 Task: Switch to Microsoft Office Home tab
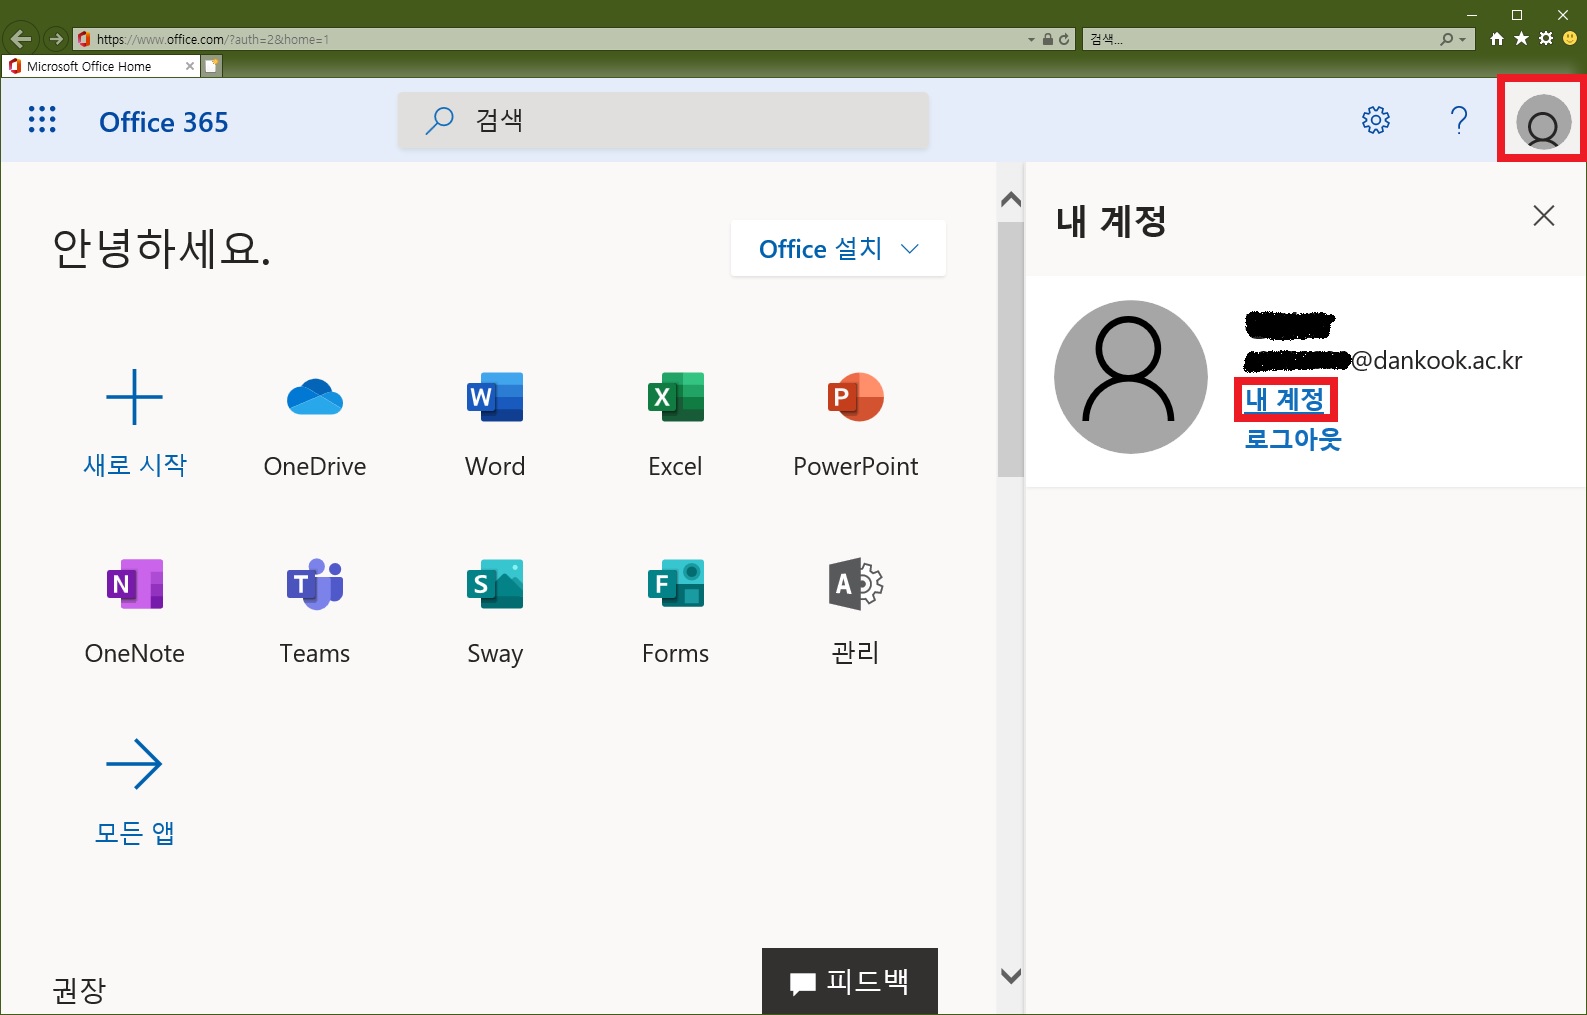tap(100, 66)
